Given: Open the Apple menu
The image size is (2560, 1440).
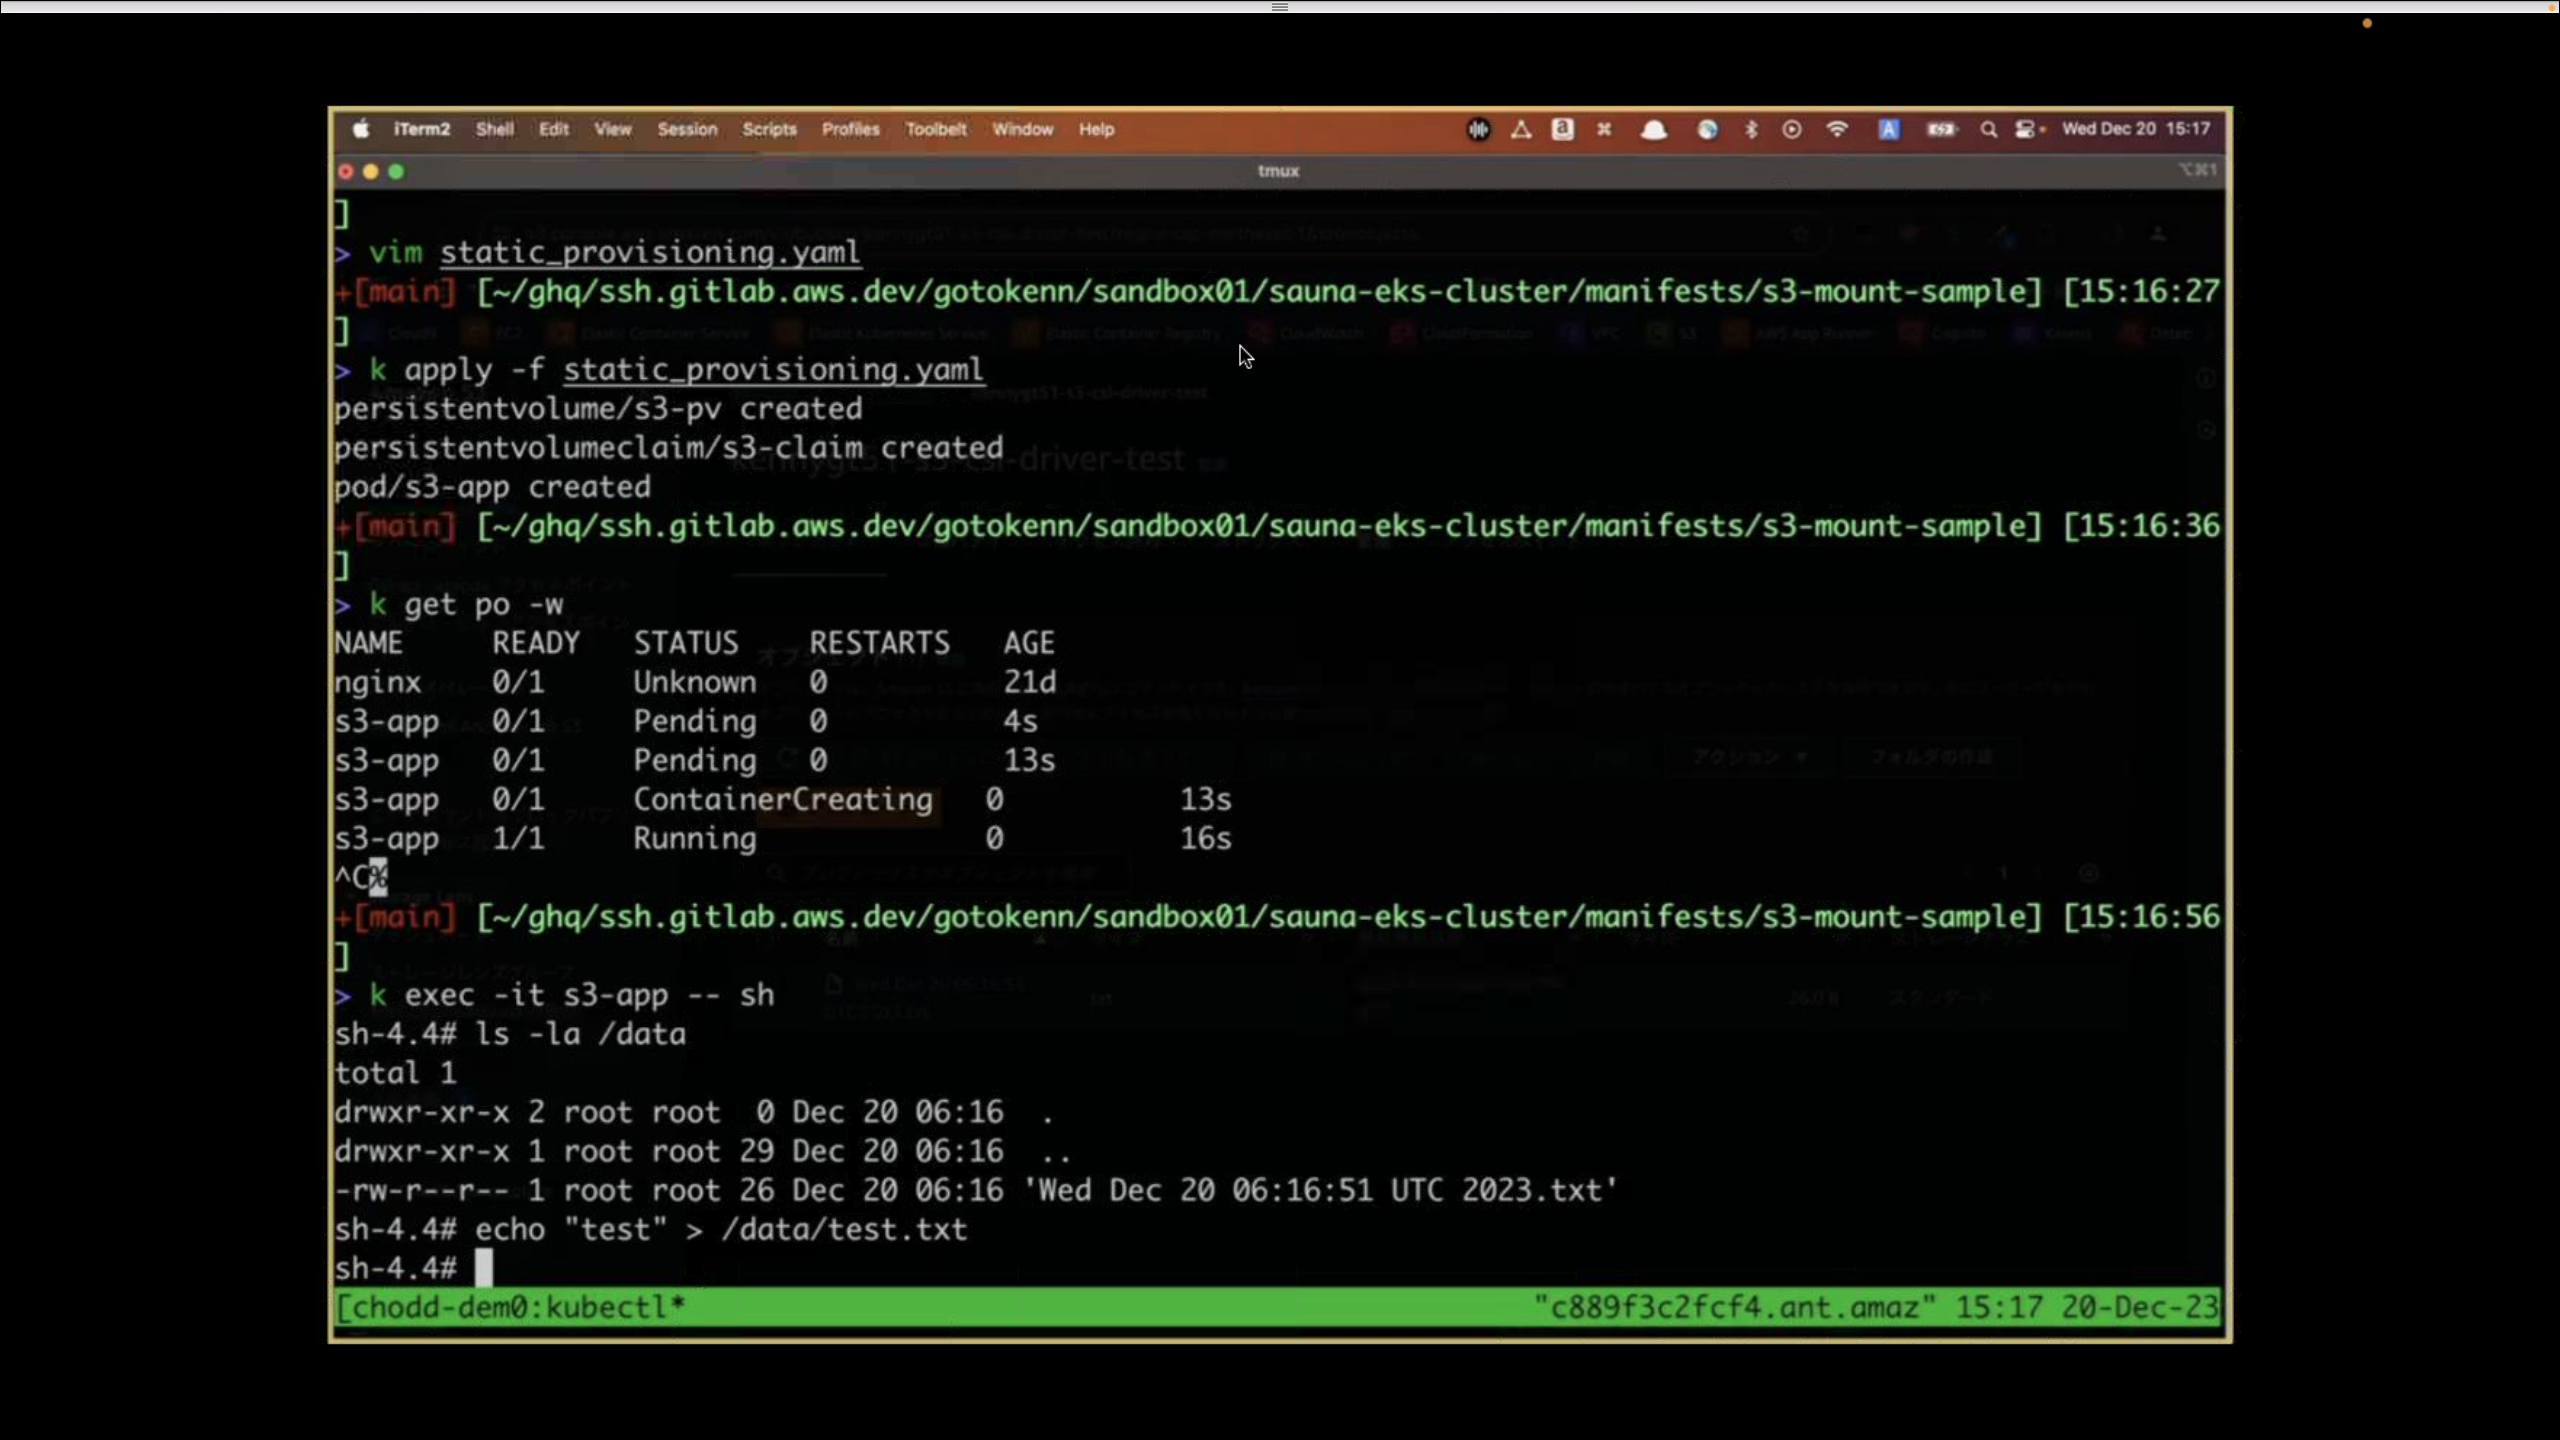Looking at the screenshot, I should [361, 129].
